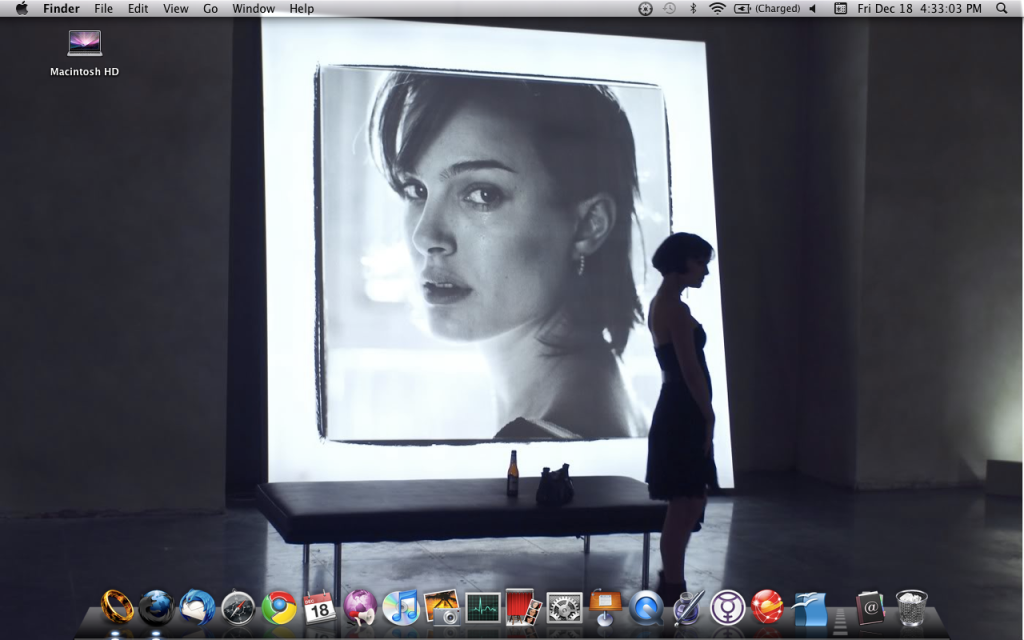Open the Help menu

tap(302, 8)
